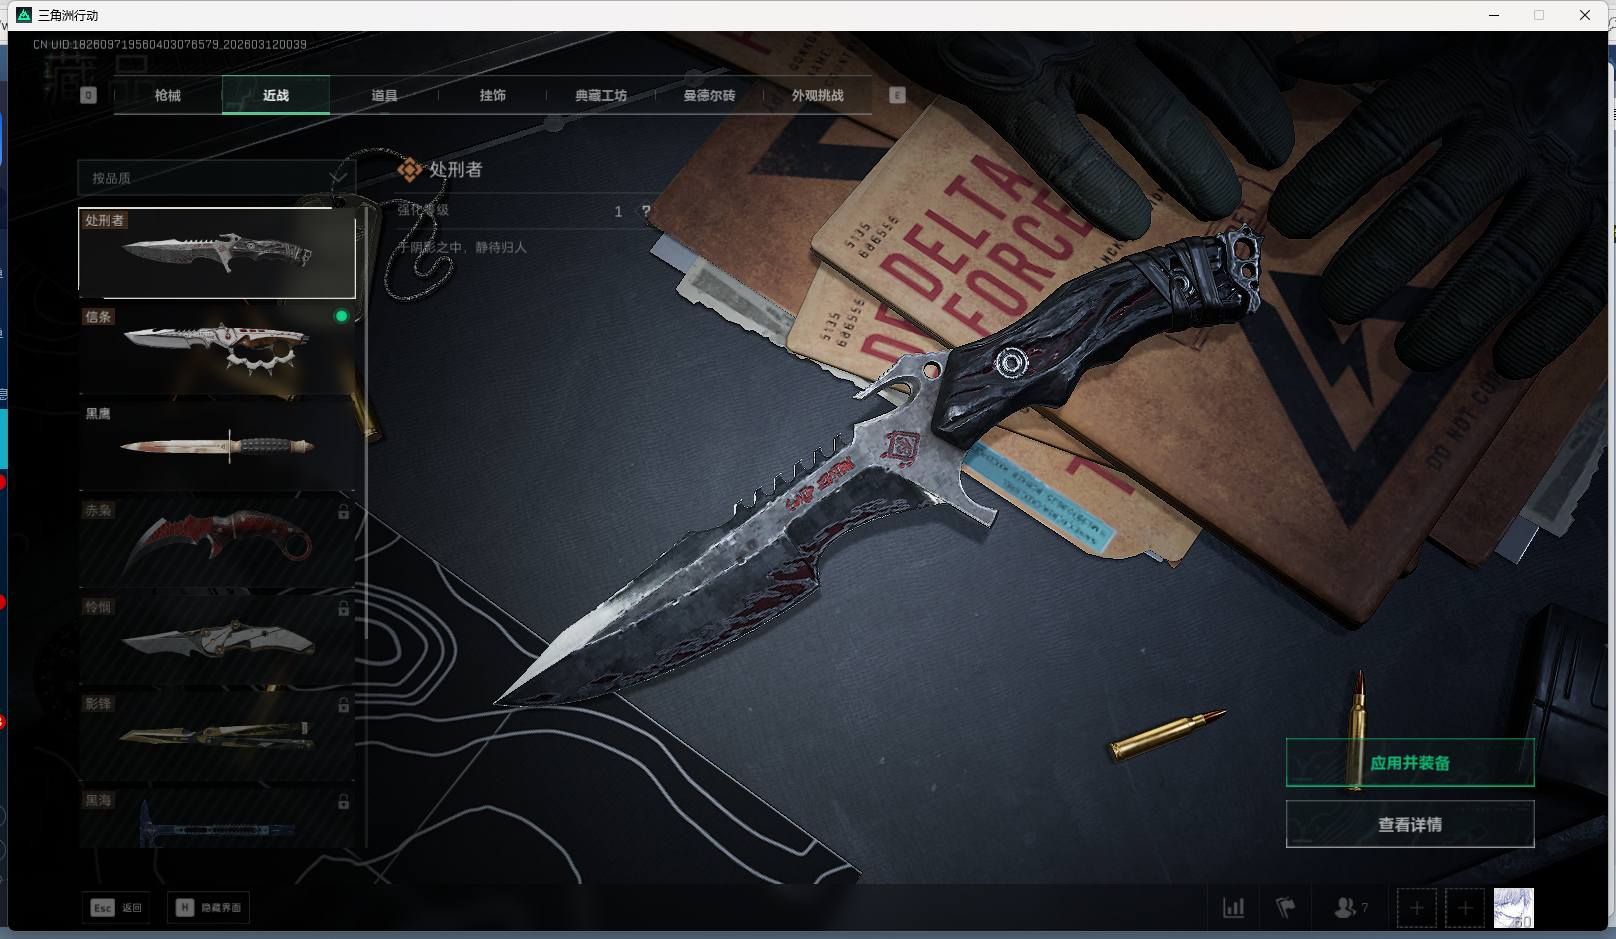Click the lock icon on 黑海

[343, 802]
